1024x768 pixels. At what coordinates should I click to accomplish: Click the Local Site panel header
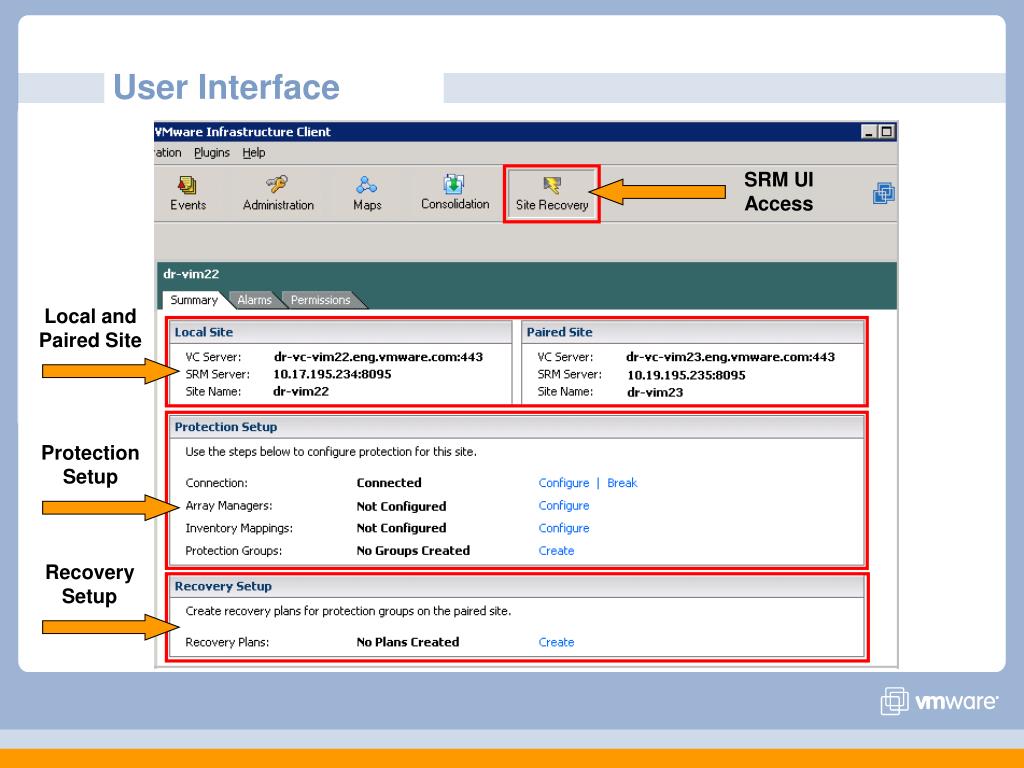(340, 332)
